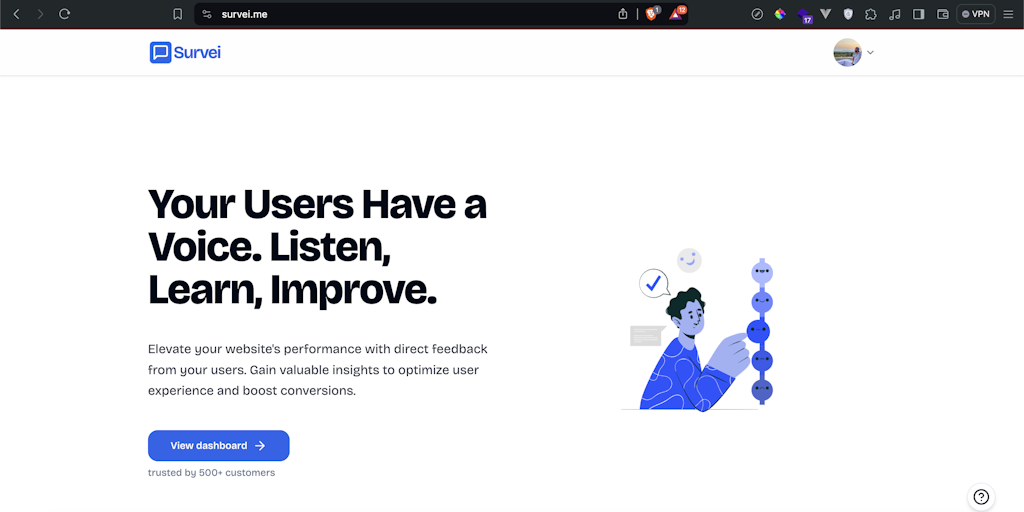Click the music note media icon
The image size is (1024, 512).
pyautogui.click(x=895, y=14)
